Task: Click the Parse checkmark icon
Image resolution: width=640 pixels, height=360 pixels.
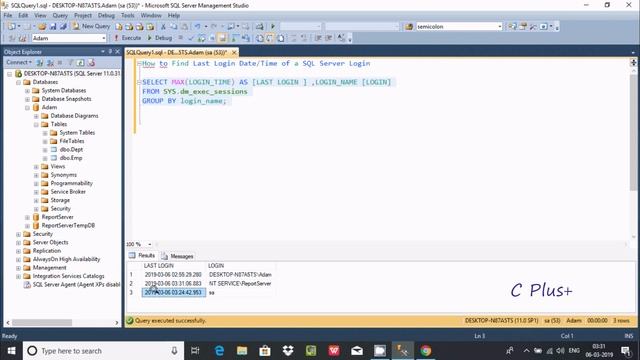Action: 191,38
